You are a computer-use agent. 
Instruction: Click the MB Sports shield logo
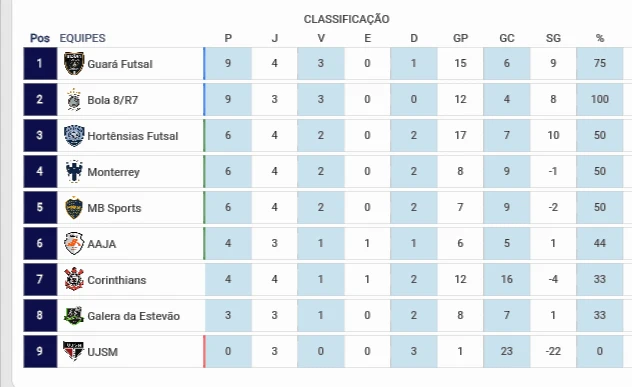click(x=74, y=208)
